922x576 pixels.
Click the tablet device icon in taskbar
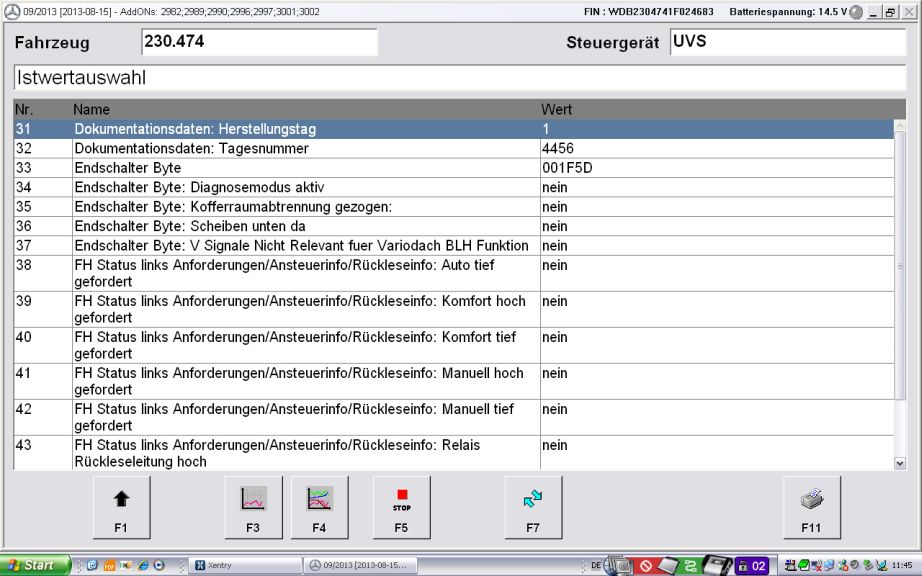(668, 565)
